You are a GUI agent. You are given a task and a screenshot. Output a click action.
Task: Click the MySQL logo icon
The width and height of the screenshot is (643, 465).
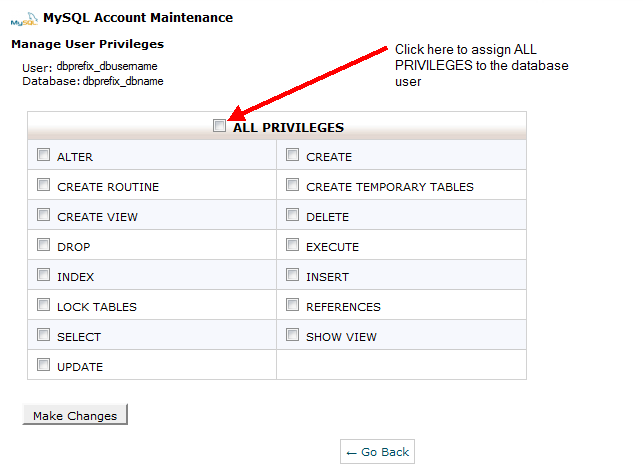[23, 18]
